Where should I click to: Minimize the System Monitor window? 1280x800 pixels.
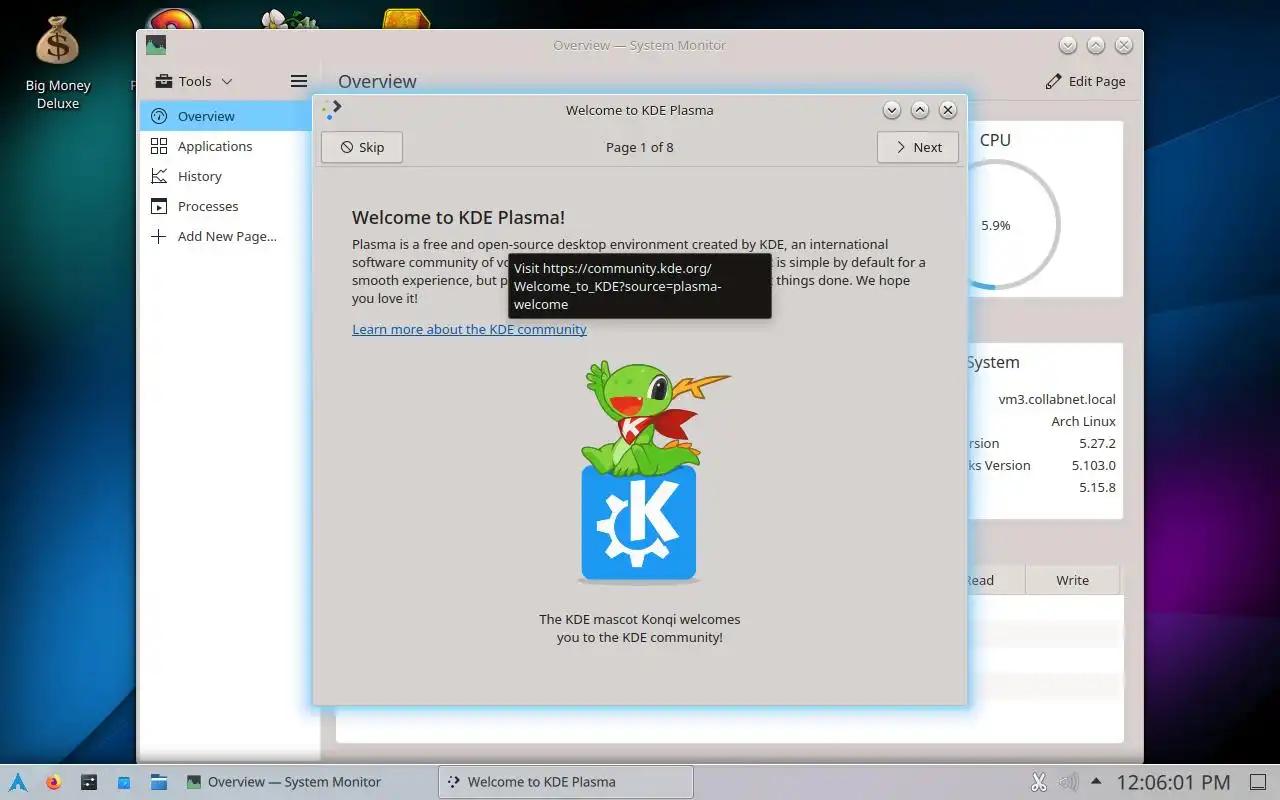1068,45
